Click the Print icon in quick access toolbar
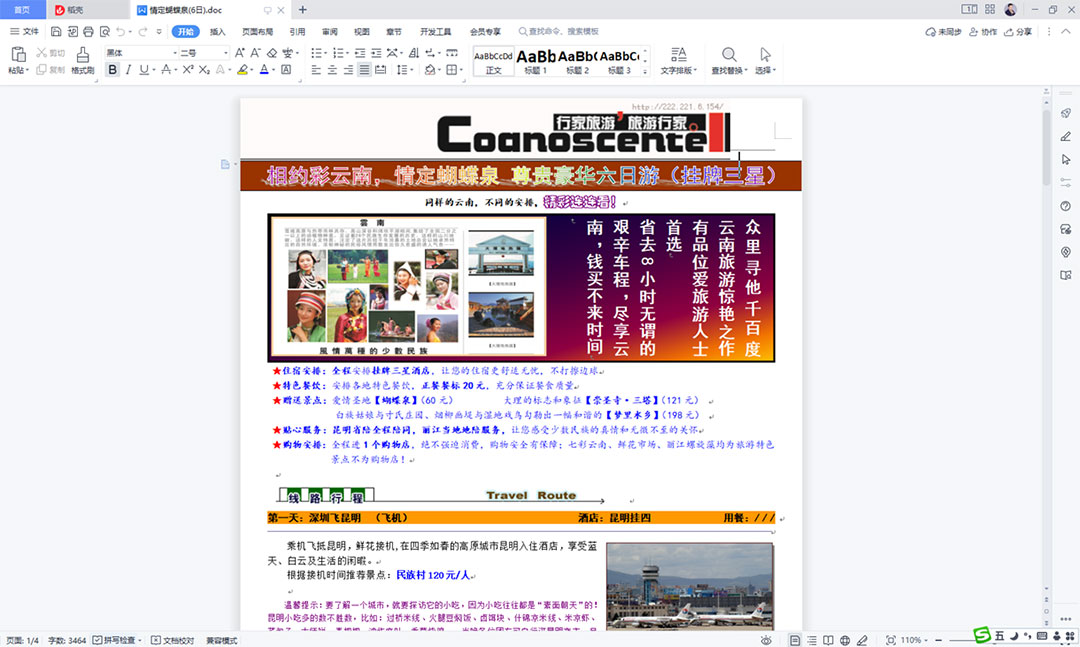This screenshot has height=647, width=1080. [88, 32]
